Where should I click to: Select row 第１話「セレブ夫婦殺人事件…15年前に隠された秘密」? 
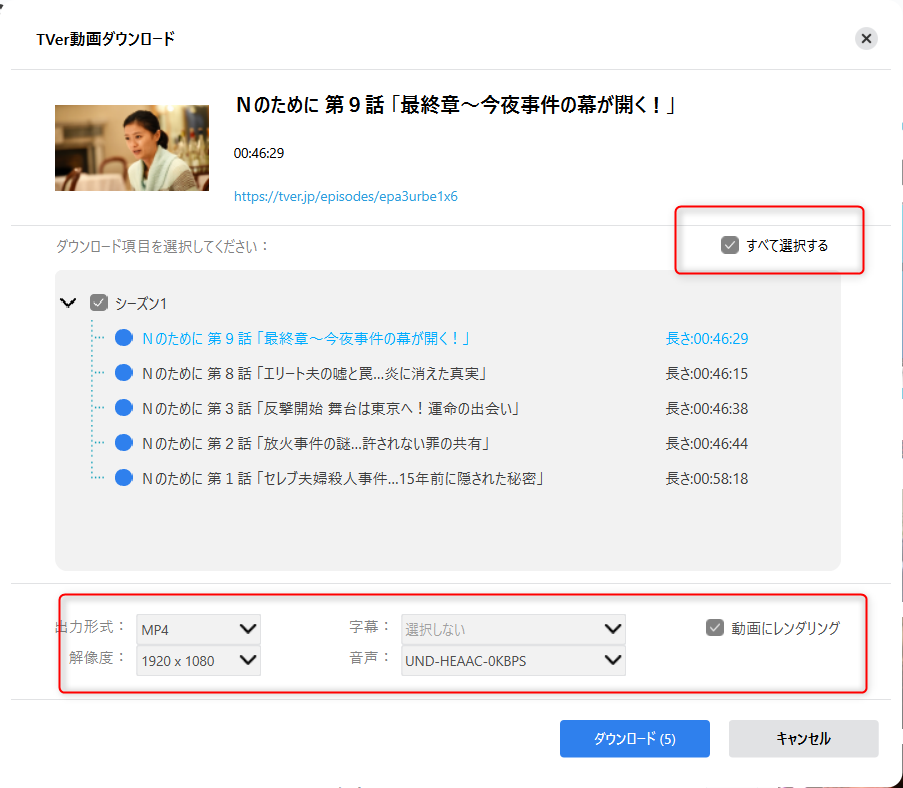343,479
